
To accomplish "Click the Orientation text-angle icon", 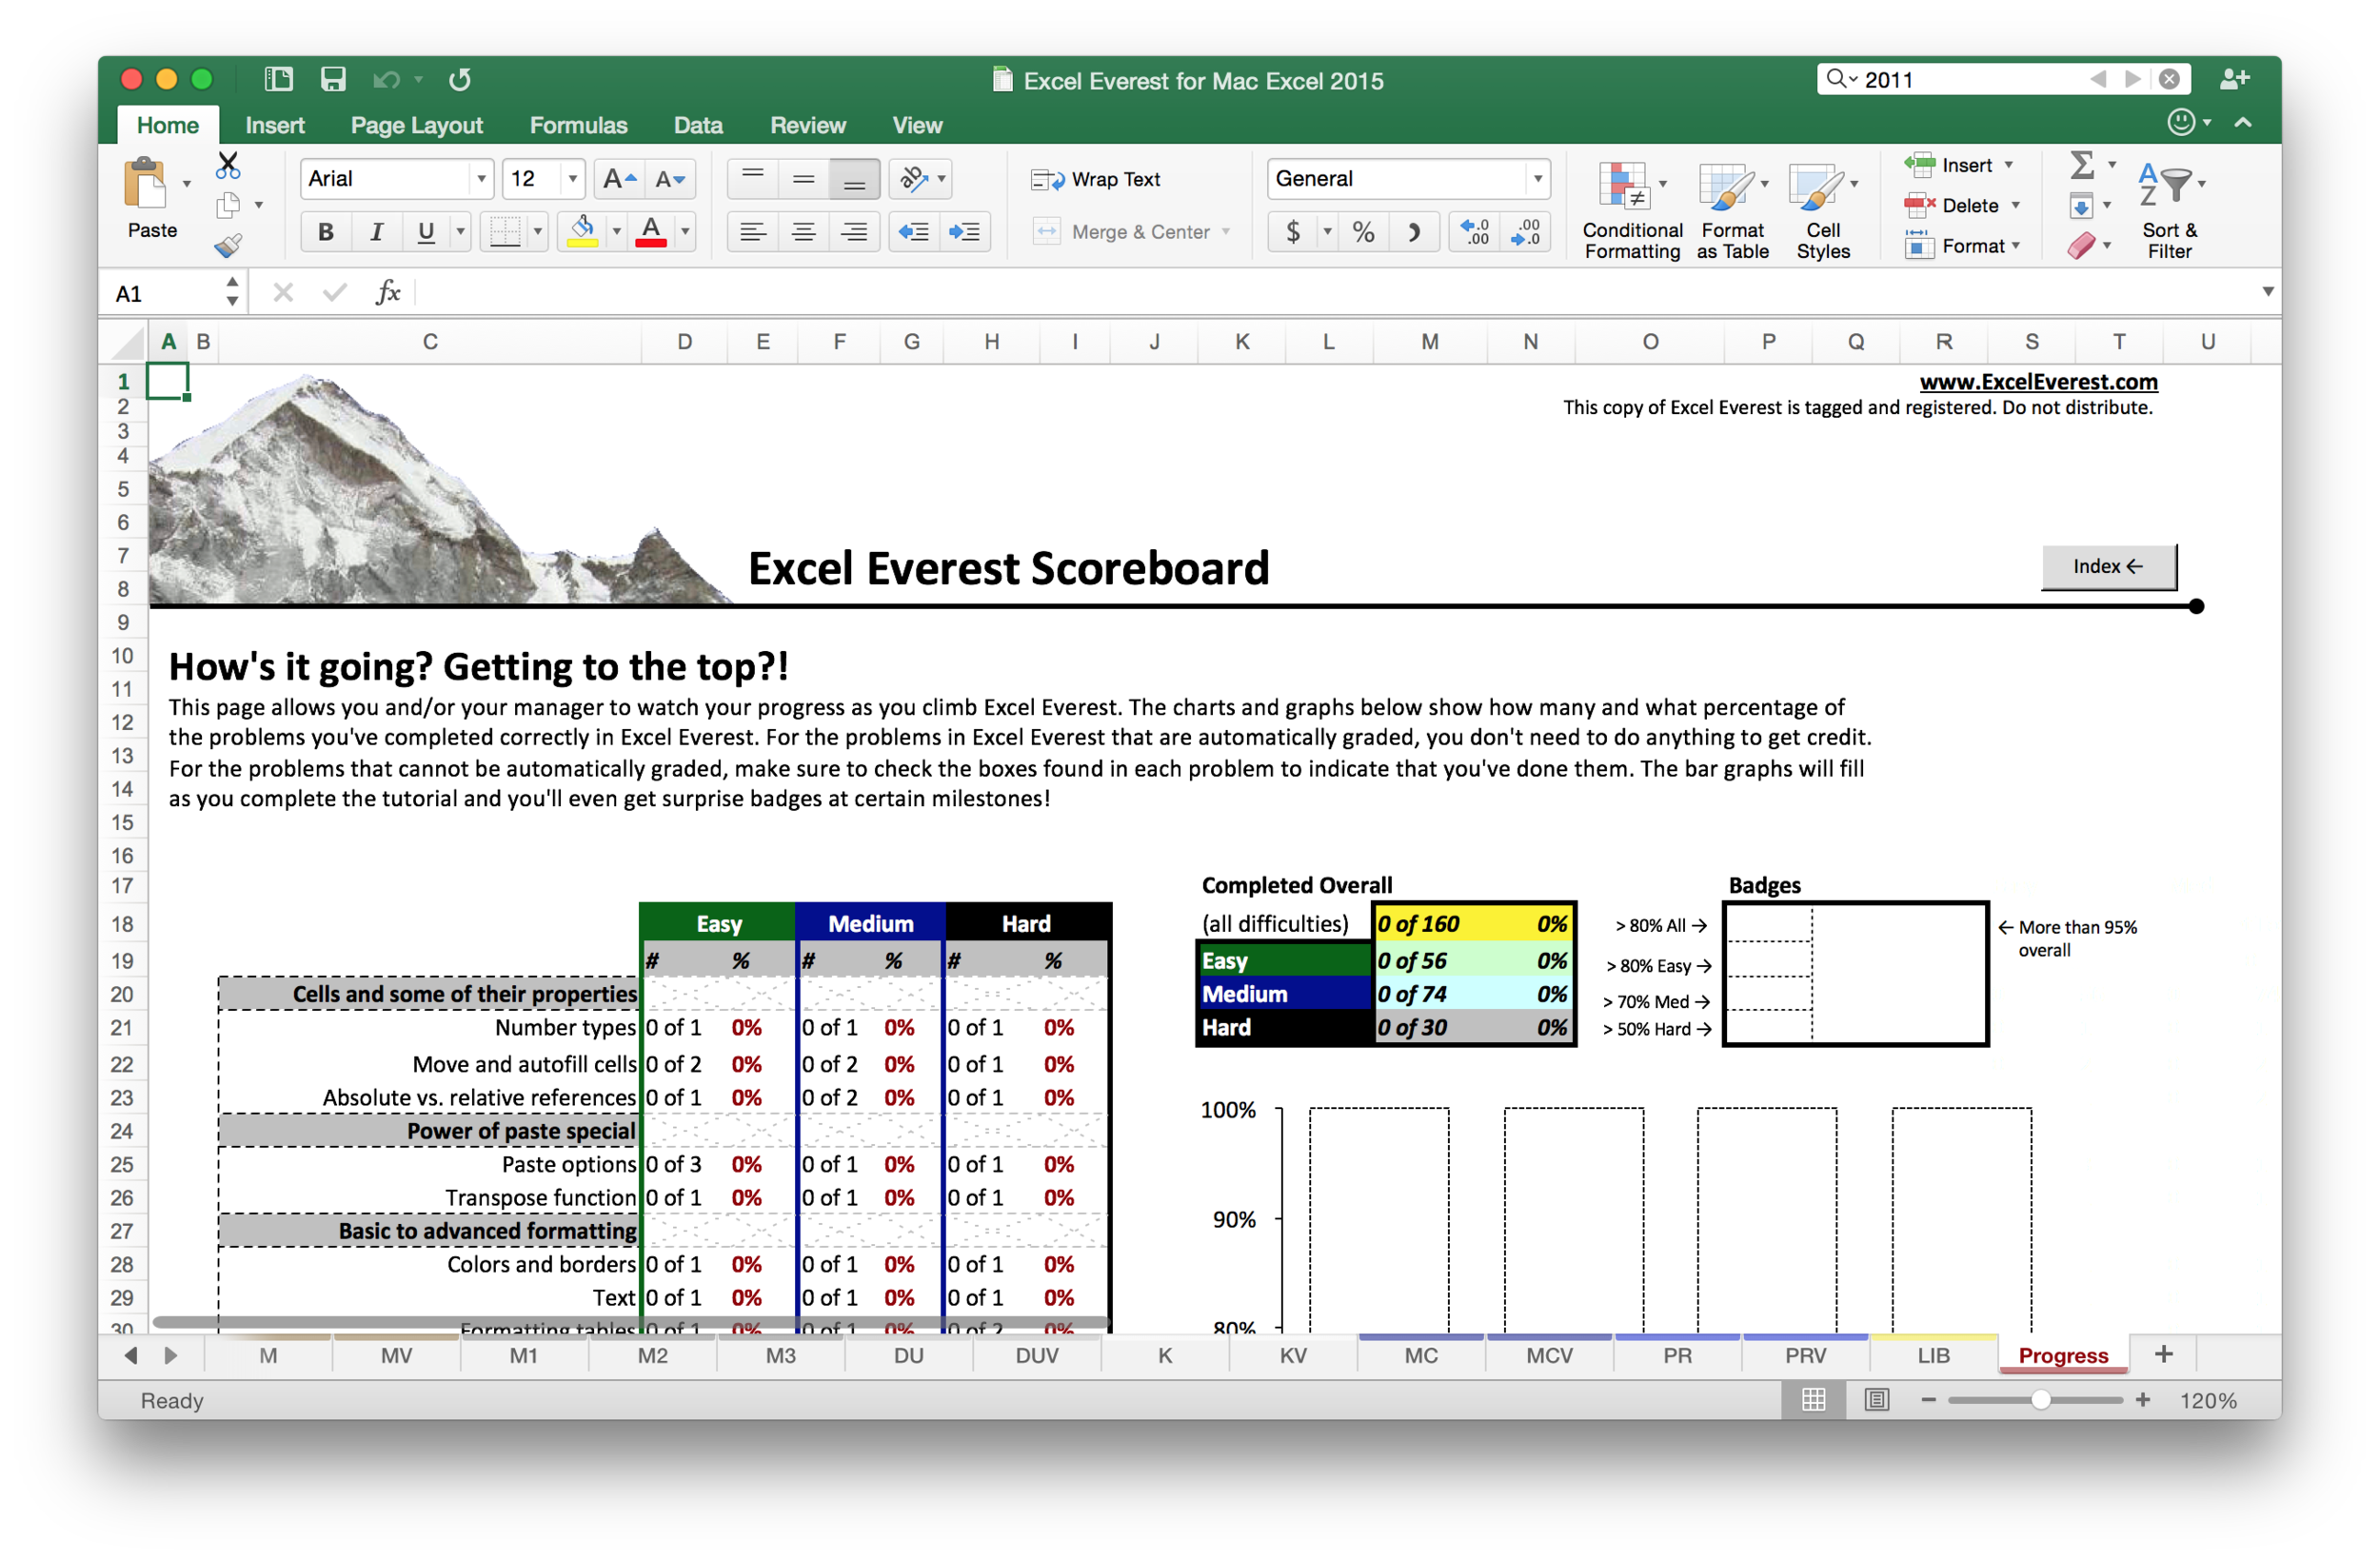I will click(x=914, y=179).
